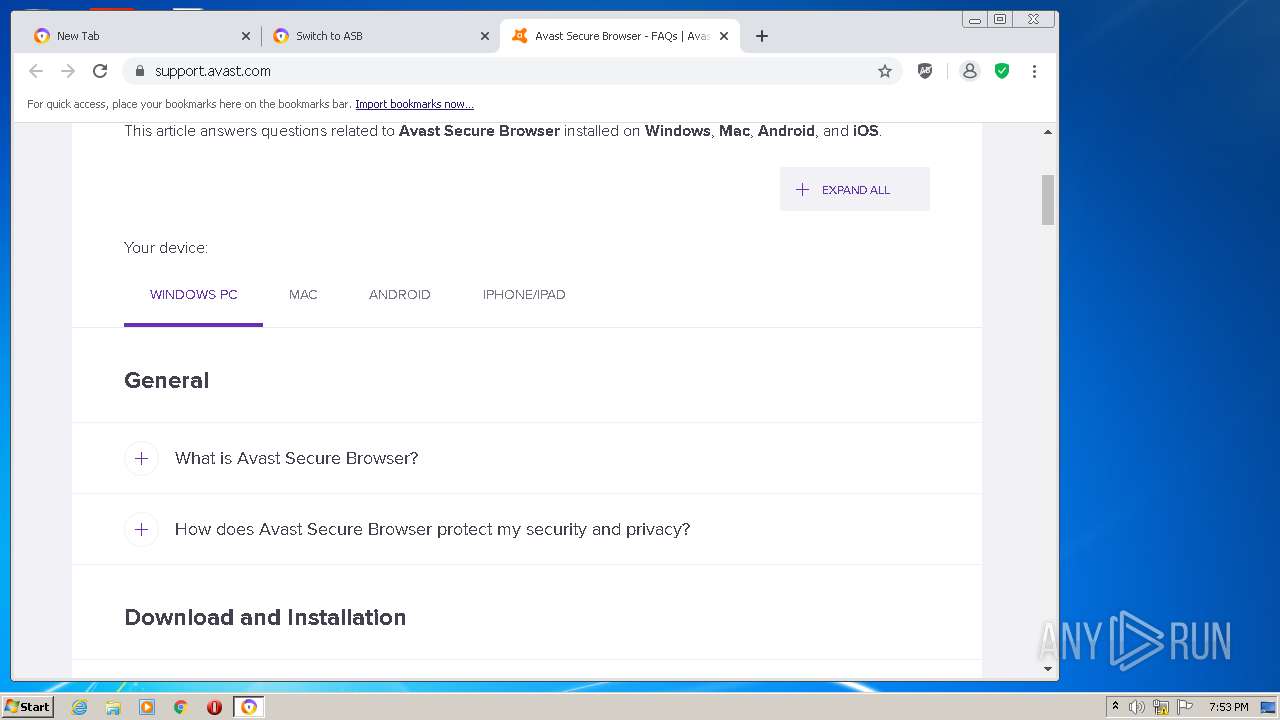Click the Import bookmarks now link
This screenshot has width=1280, height=720.
(x=414, y=104)
